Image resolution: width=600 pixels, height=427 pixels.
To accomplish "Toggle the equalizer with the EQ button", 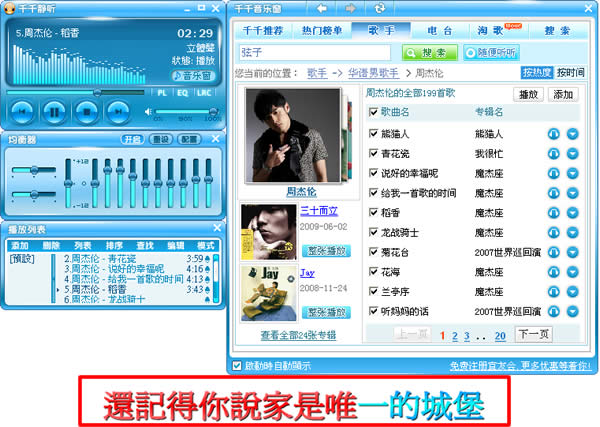I will pos(183,93).
